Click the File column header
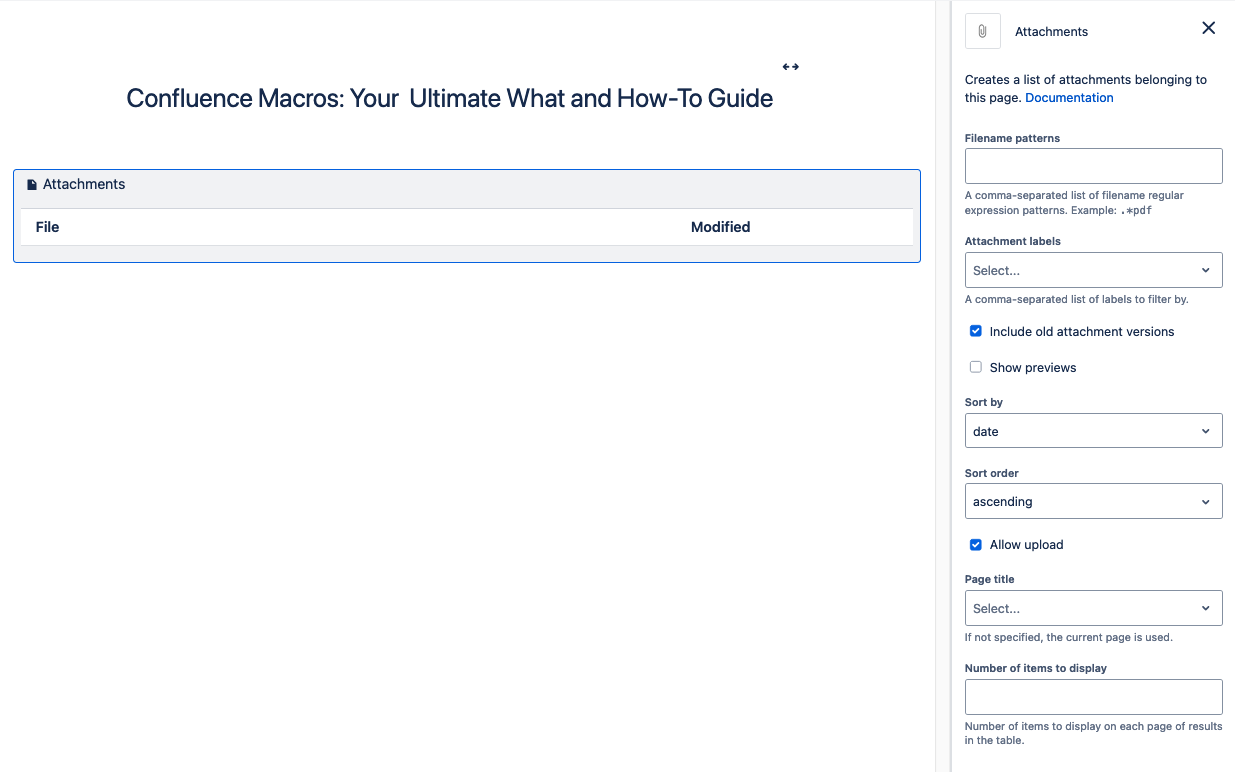 click(x=47, y=227)
